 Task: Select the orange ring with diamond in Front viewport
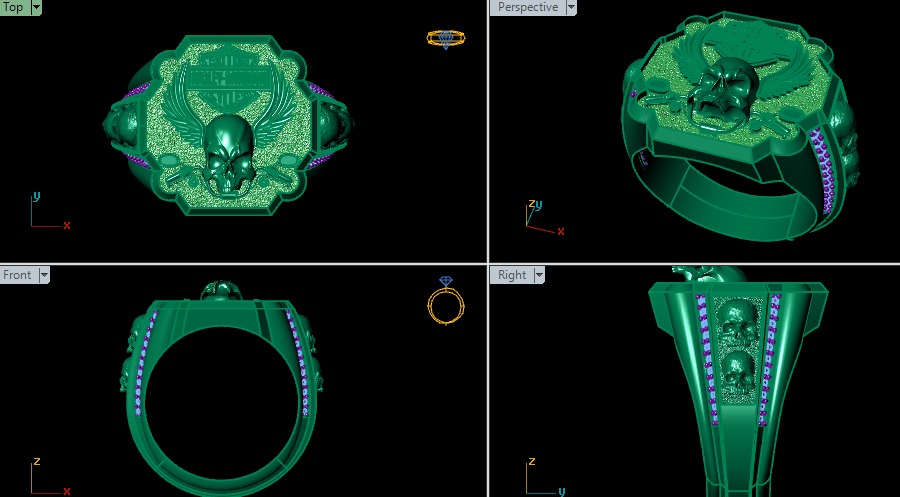point(446,301)
